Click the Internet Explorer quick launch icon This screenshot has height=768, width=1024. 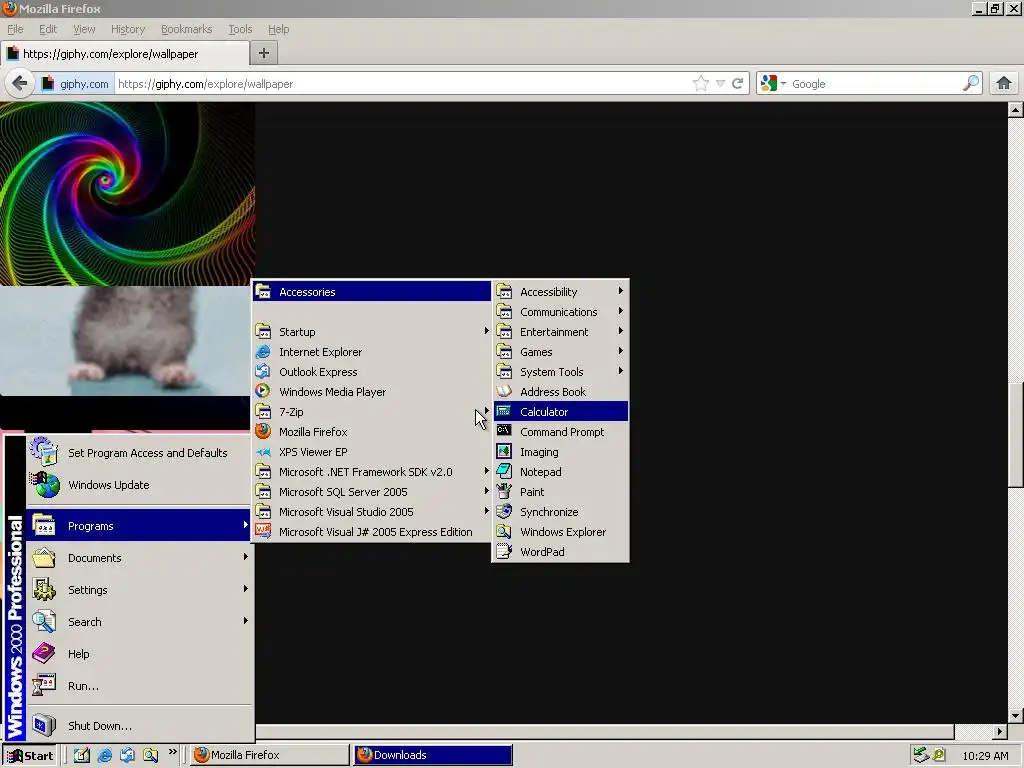point(104,755)
